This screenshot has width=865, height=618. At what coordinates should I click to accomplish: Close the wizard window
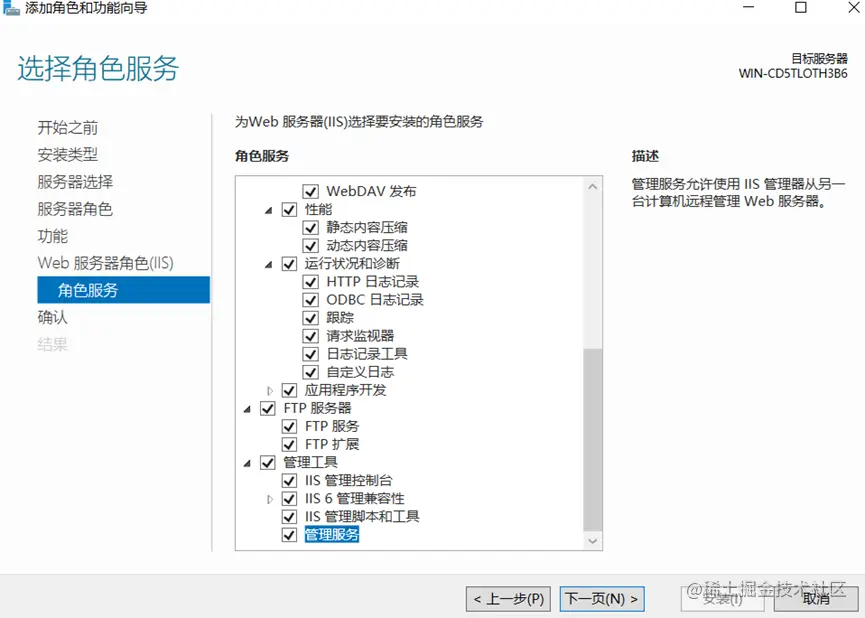(x=853, y=7)
